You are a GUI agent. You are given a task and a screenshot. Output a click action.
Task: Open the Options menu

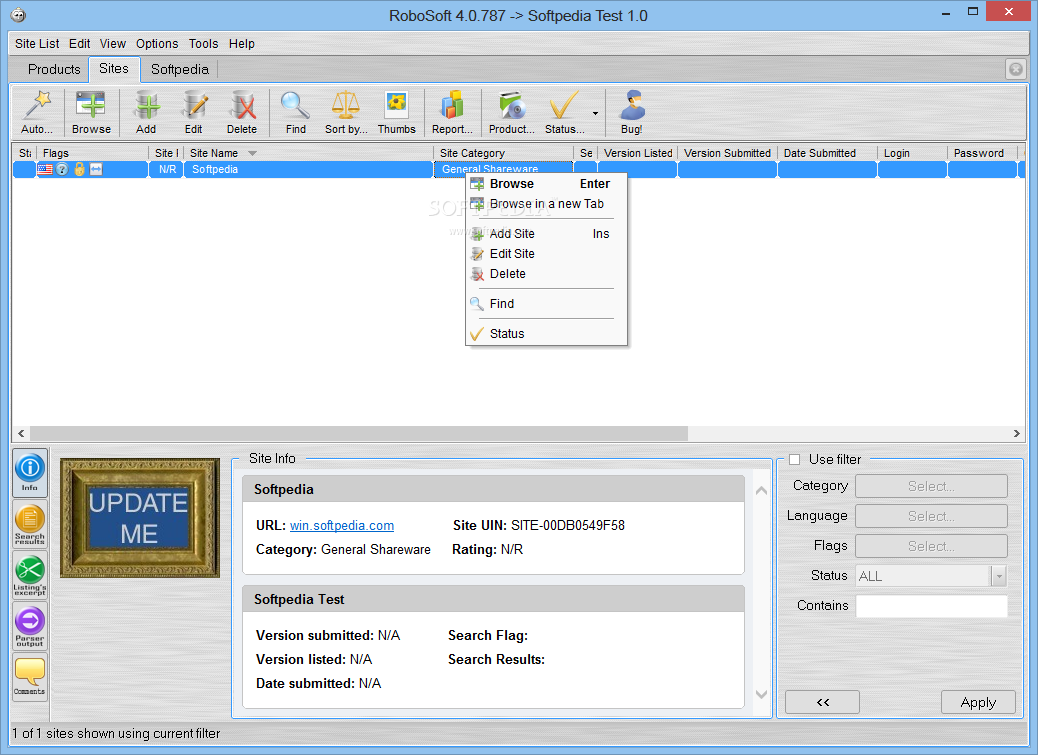point(157,44)
